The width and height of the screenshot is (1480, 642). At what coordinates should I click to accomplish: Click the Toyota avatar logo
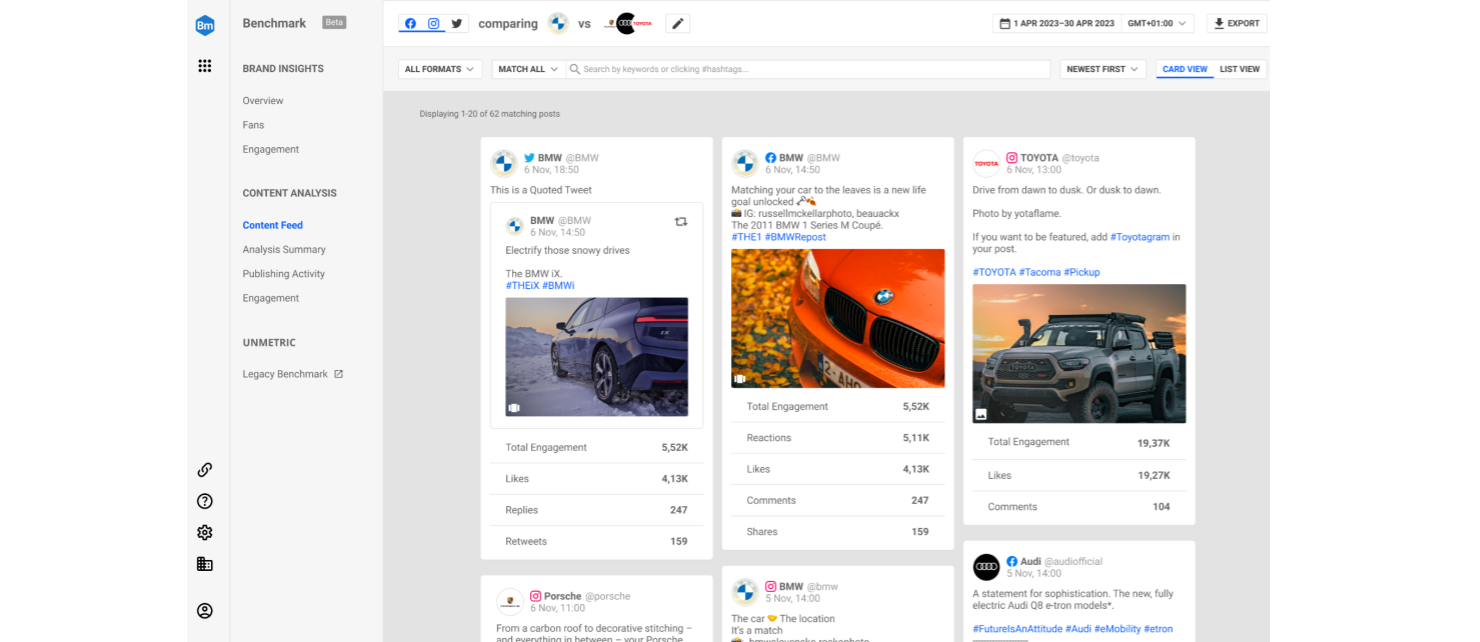click(x=986, y=163)
